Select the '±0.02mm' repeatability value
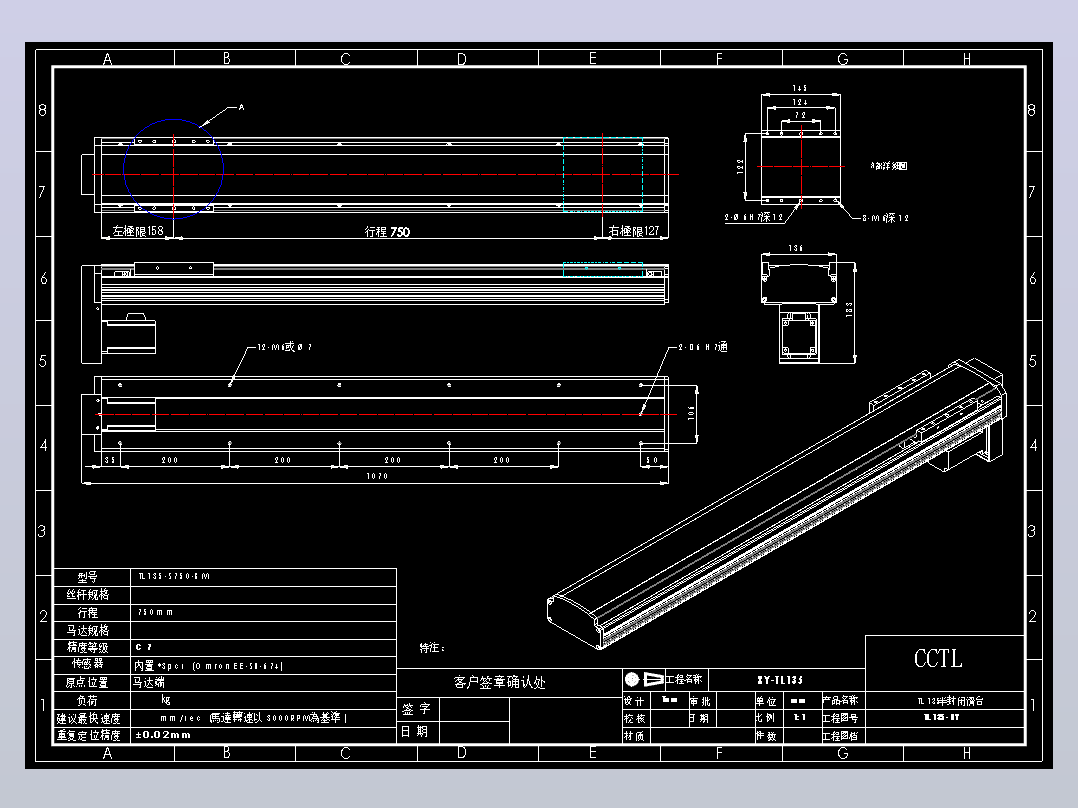1078x808 pixels. pos(163,734)
